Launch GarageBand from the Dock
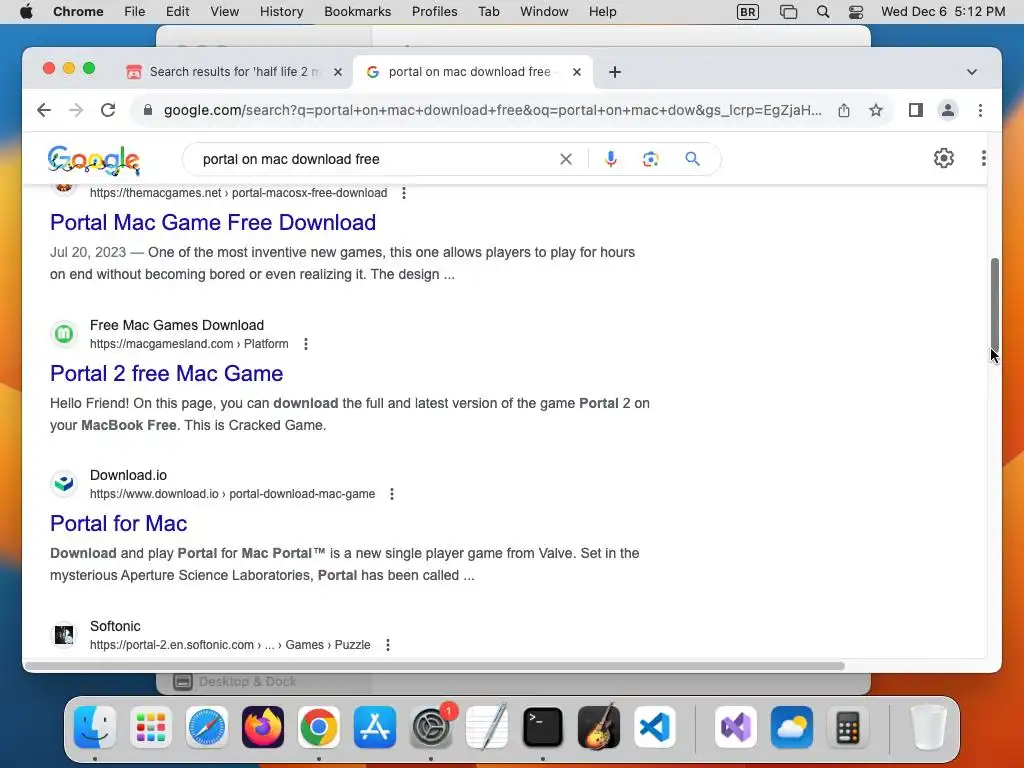Screen dimensions: 1024x768 click(x=599, y=727)
